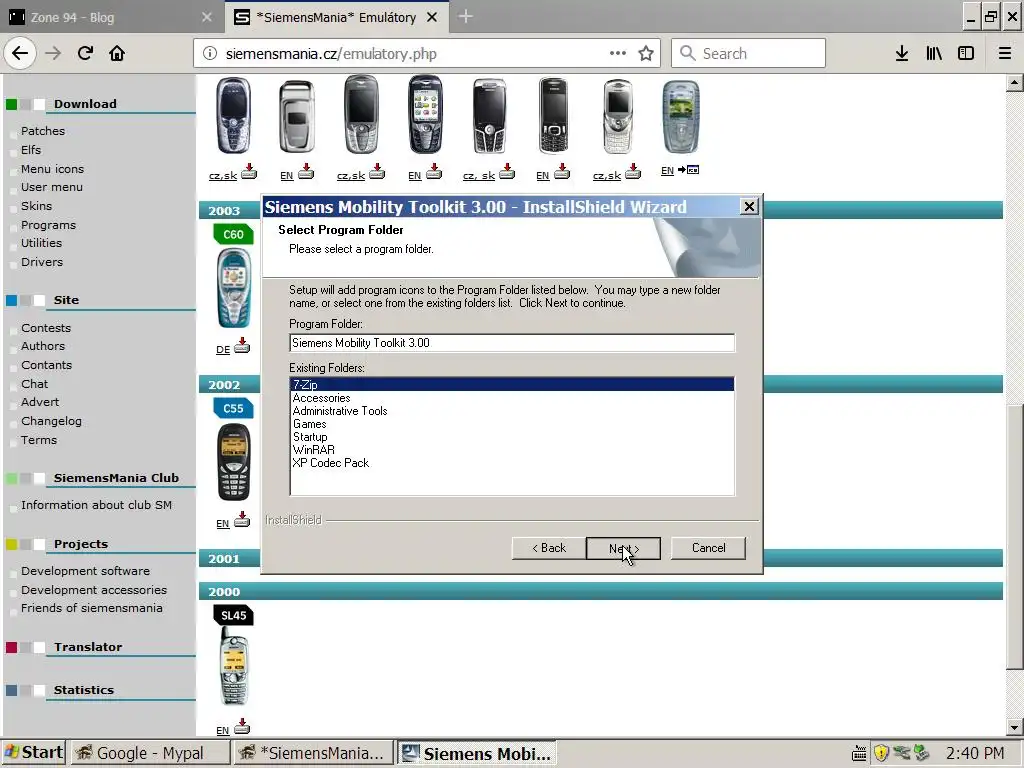Close the SiemensMania Emulátory tab
The width and height of the screenshot is (1024, 768).
432,18
